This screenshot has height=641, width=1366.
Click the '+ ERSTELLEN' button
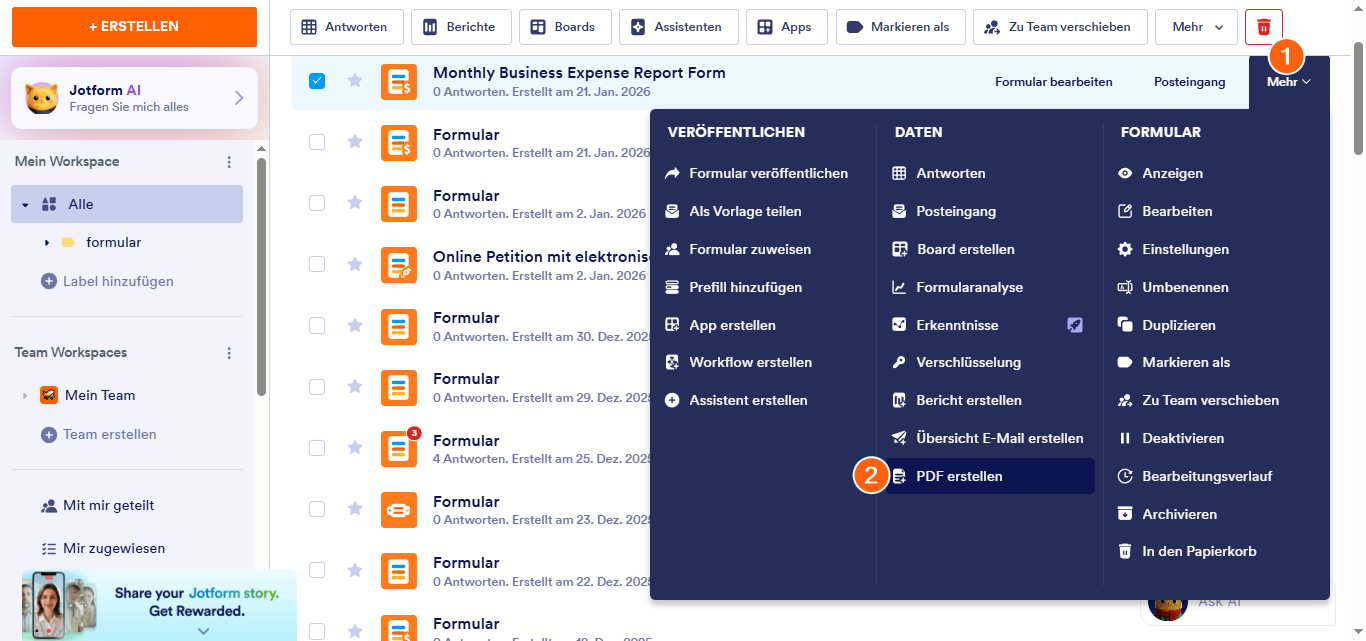[x=133, y=27]
